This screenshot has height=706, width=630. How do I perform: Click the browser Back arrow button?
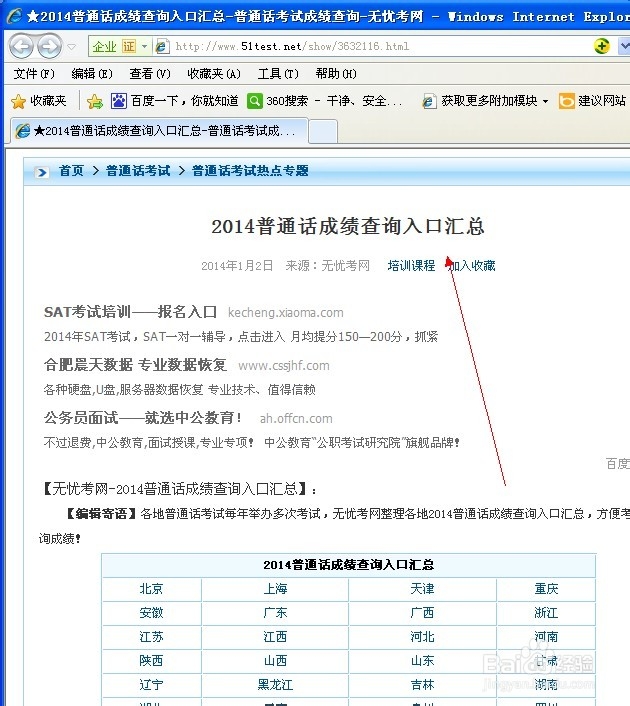[21, 46]
